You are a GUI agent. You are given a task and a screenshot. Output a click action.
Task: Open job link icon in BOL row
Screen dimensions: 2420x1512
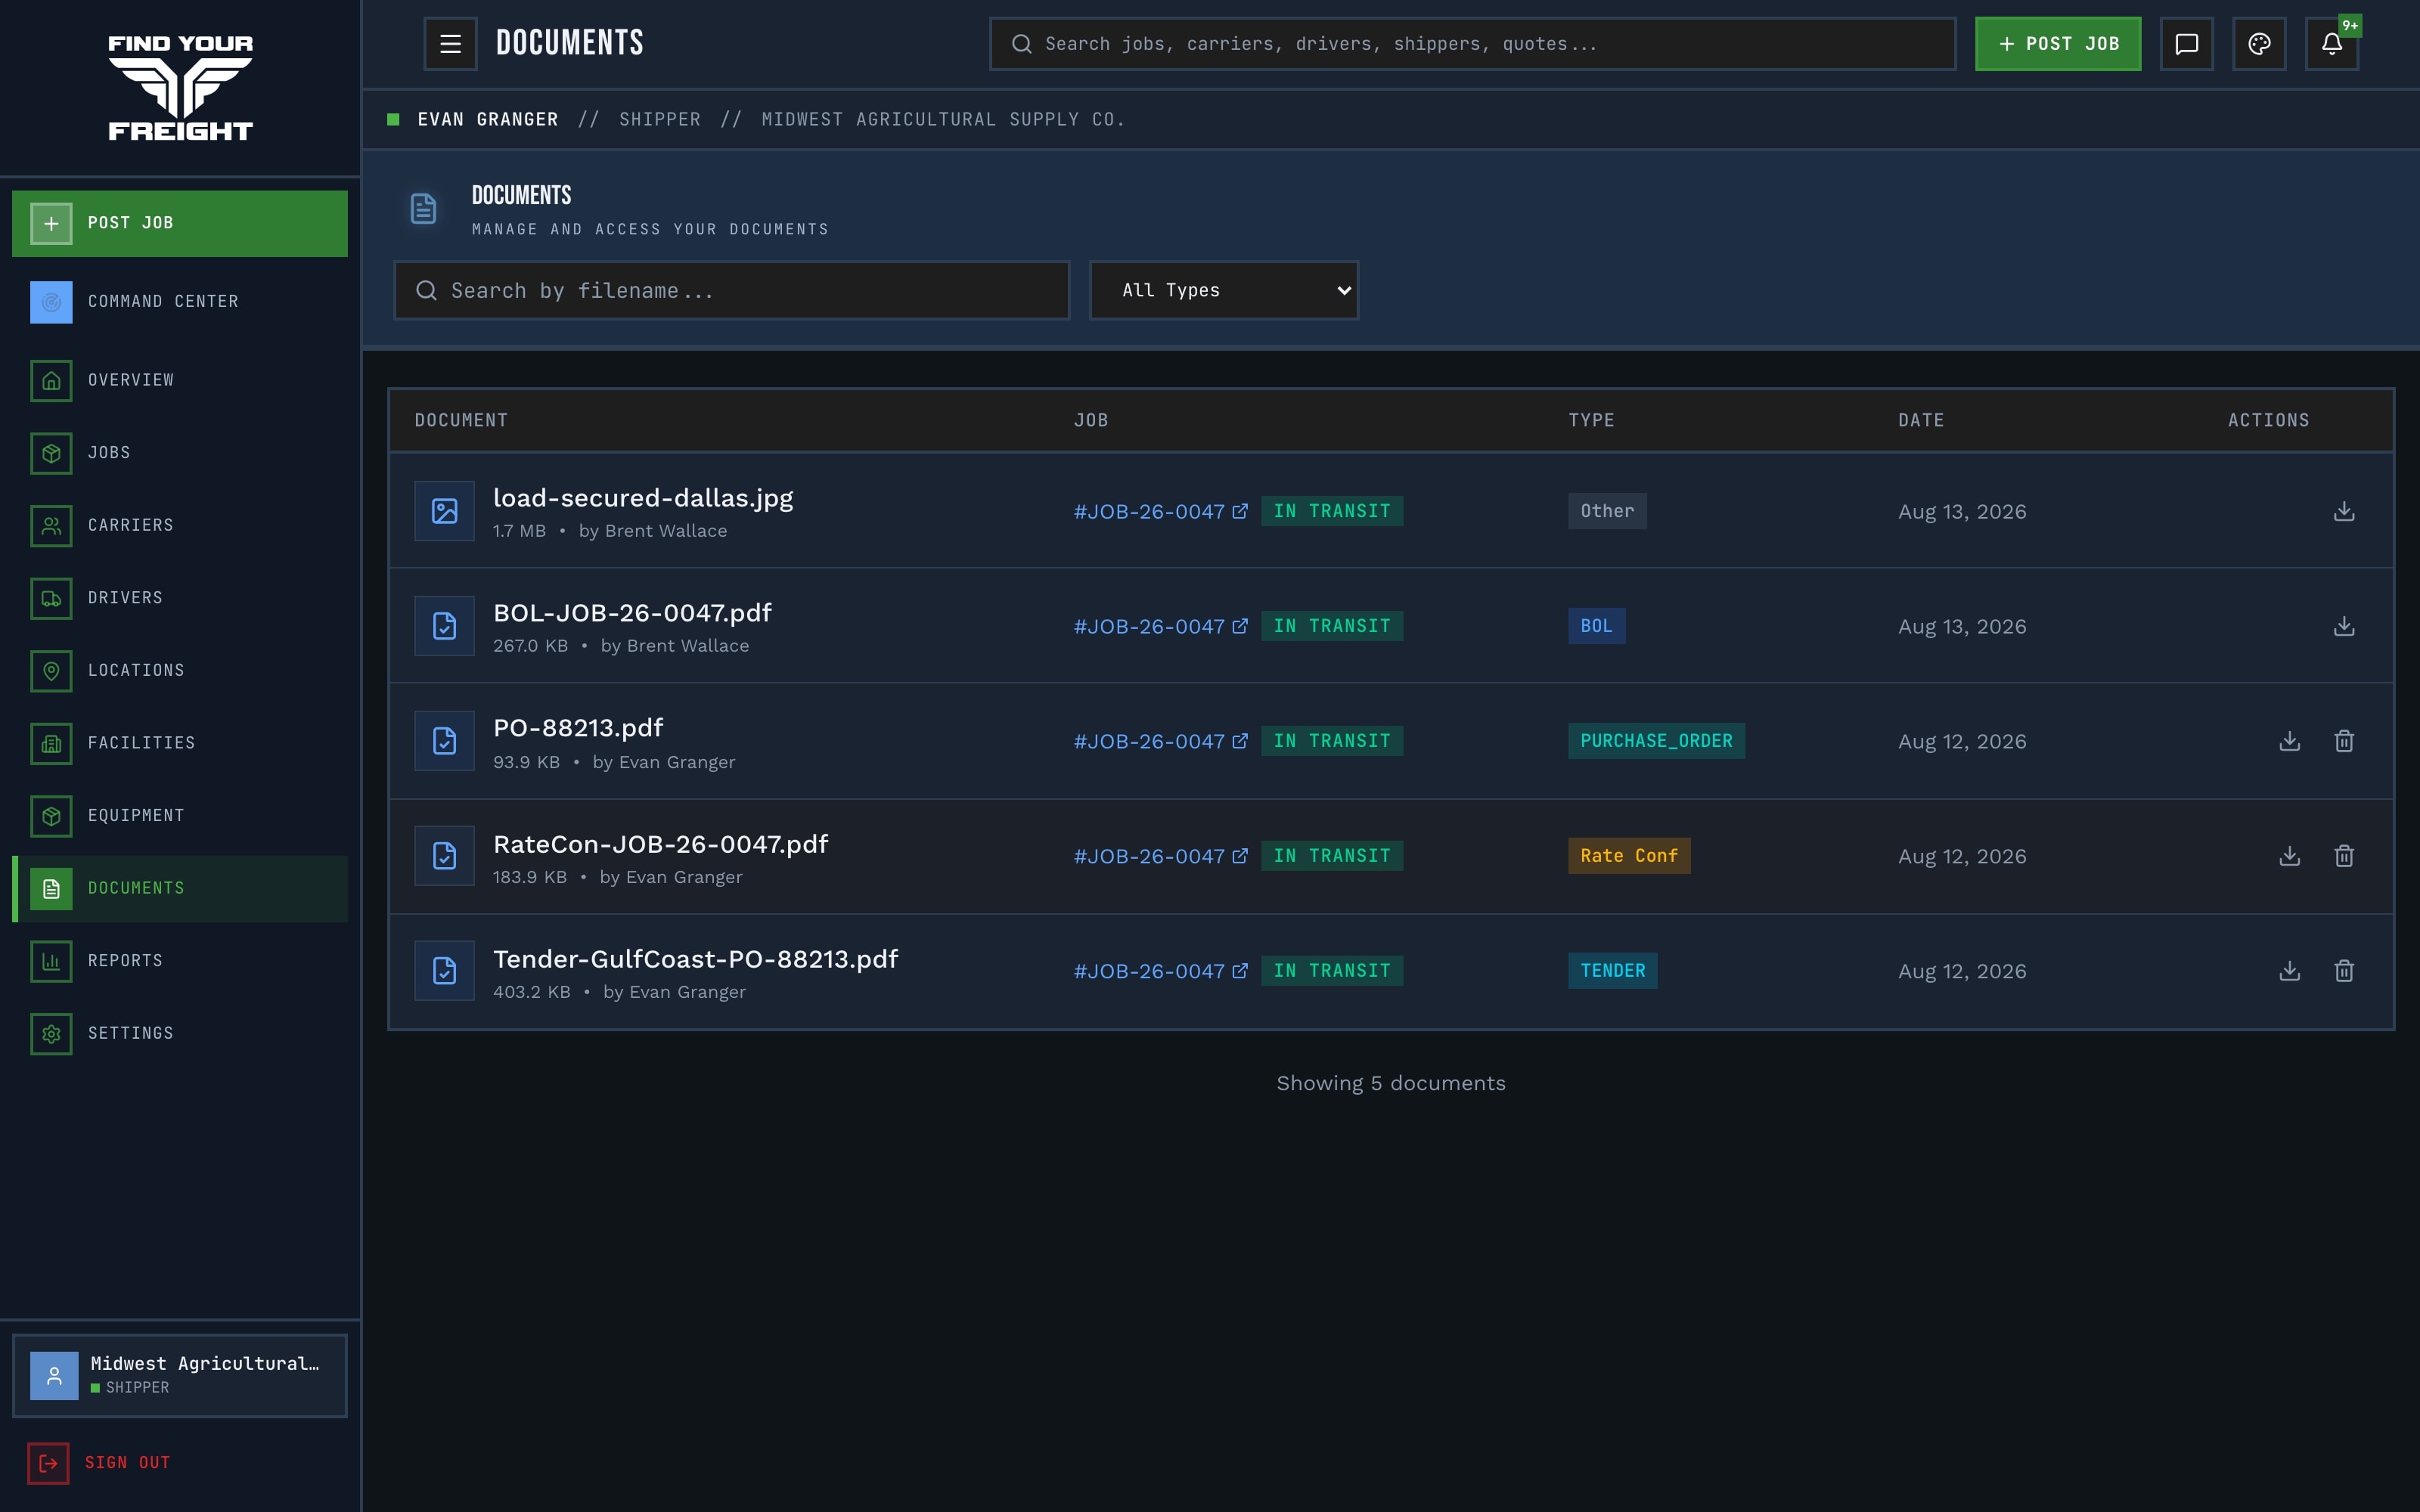coord(1240,626)
